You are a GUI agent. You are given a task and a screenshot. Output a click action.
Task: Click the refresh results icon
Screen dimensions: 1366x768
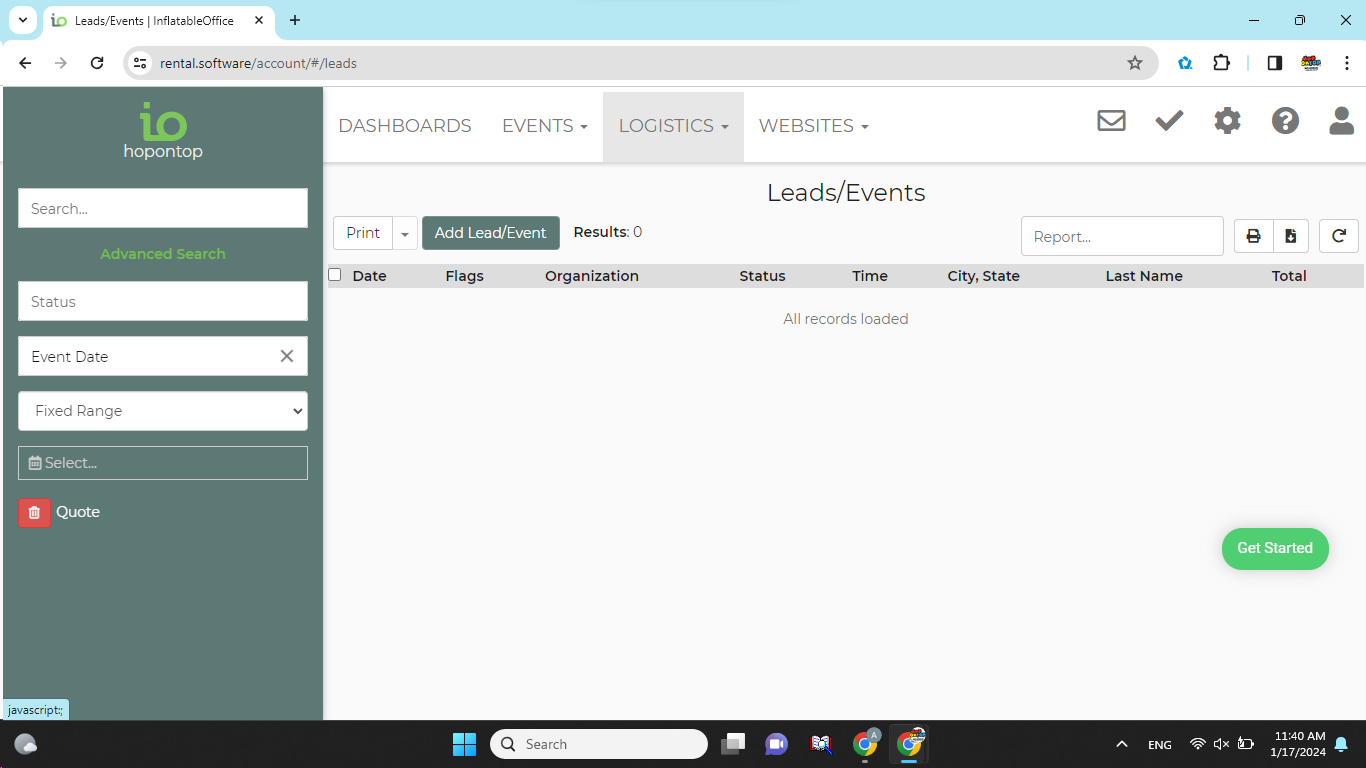[1338, 236]
